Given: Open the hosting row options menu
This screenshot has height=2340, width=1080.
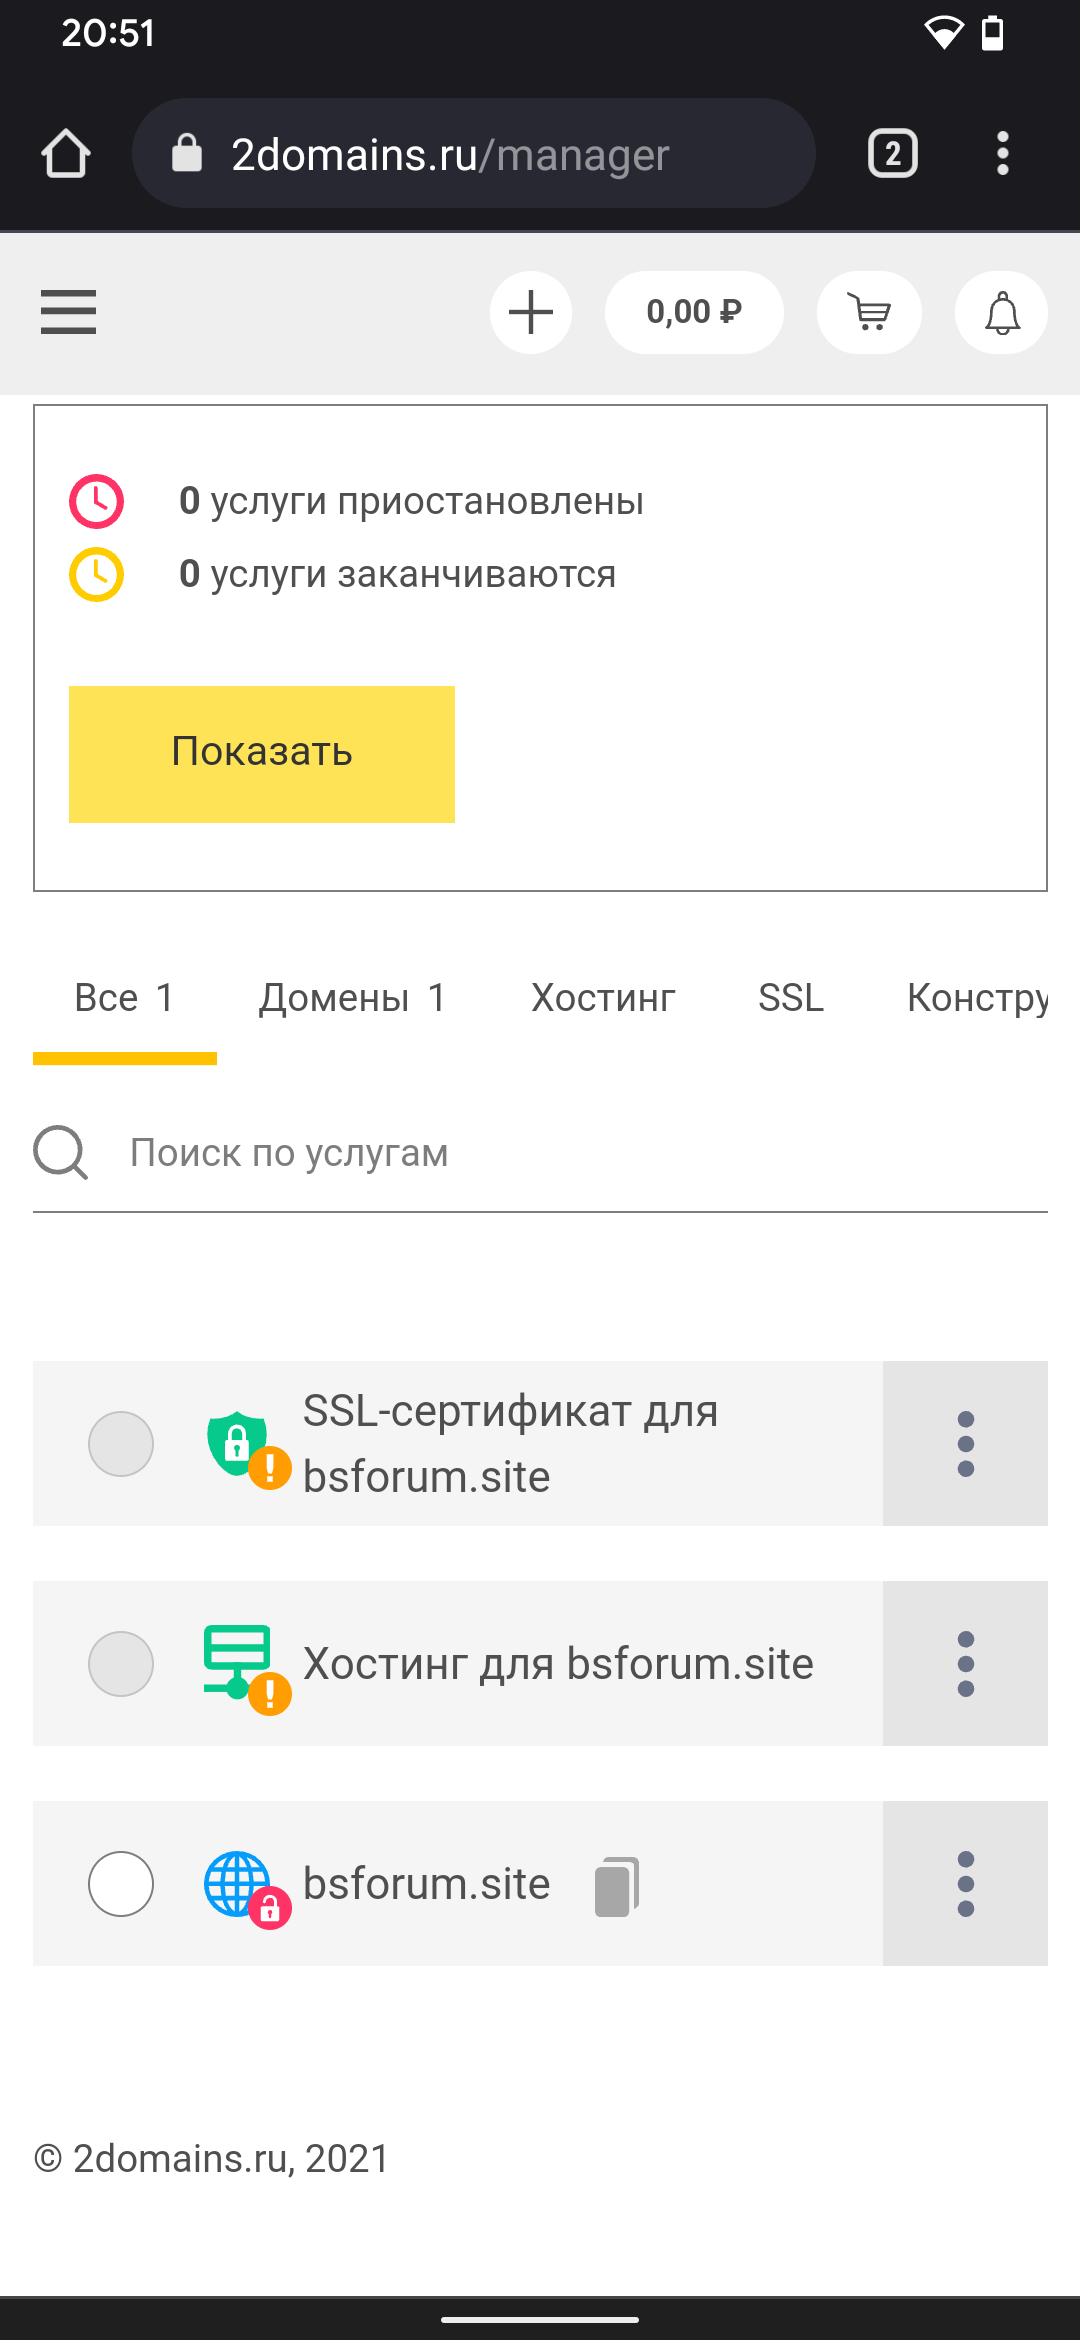Looking at the screenshot, I should coord(965,1664).
